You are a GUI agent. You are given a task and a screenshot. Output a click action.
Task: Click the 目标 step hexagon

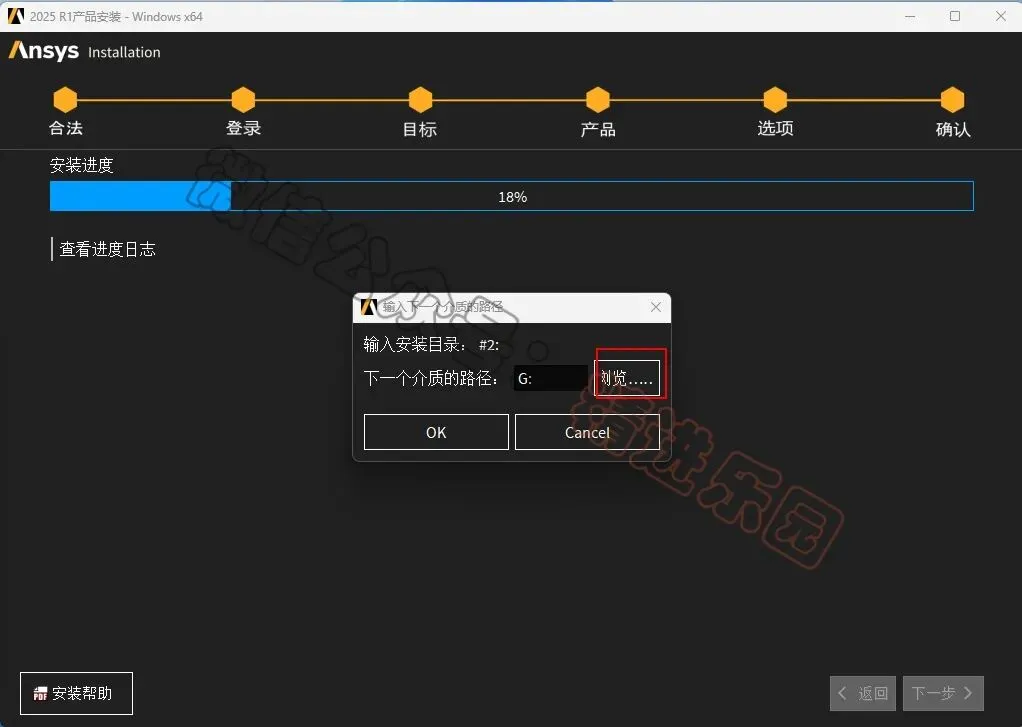[x=420, y=100]
